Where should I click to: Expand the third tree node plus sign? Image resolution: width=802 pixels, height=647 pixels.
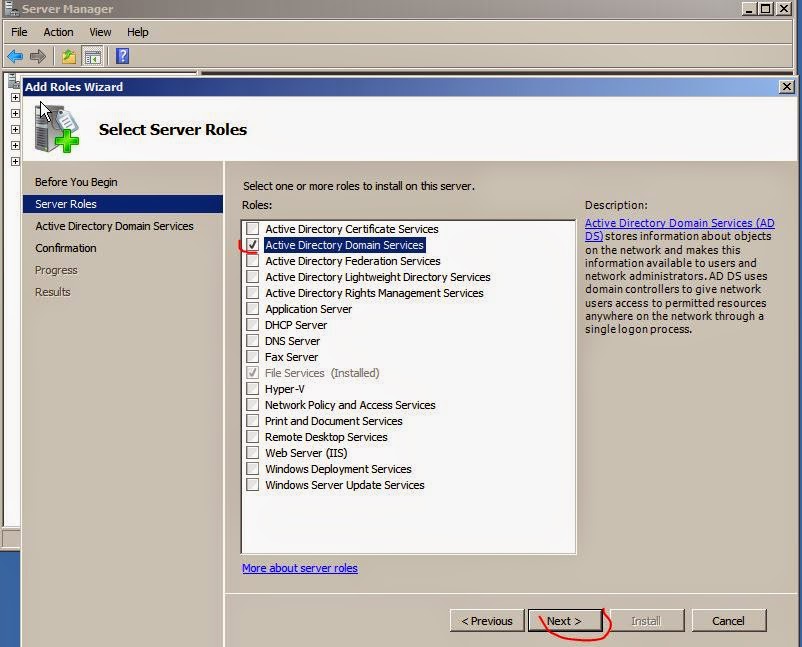click(x=15, y=129)
